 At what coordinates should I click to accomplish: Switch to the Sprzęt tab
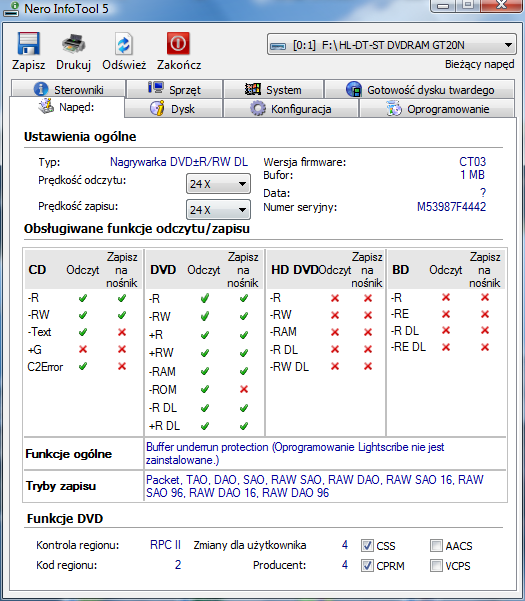175,89
